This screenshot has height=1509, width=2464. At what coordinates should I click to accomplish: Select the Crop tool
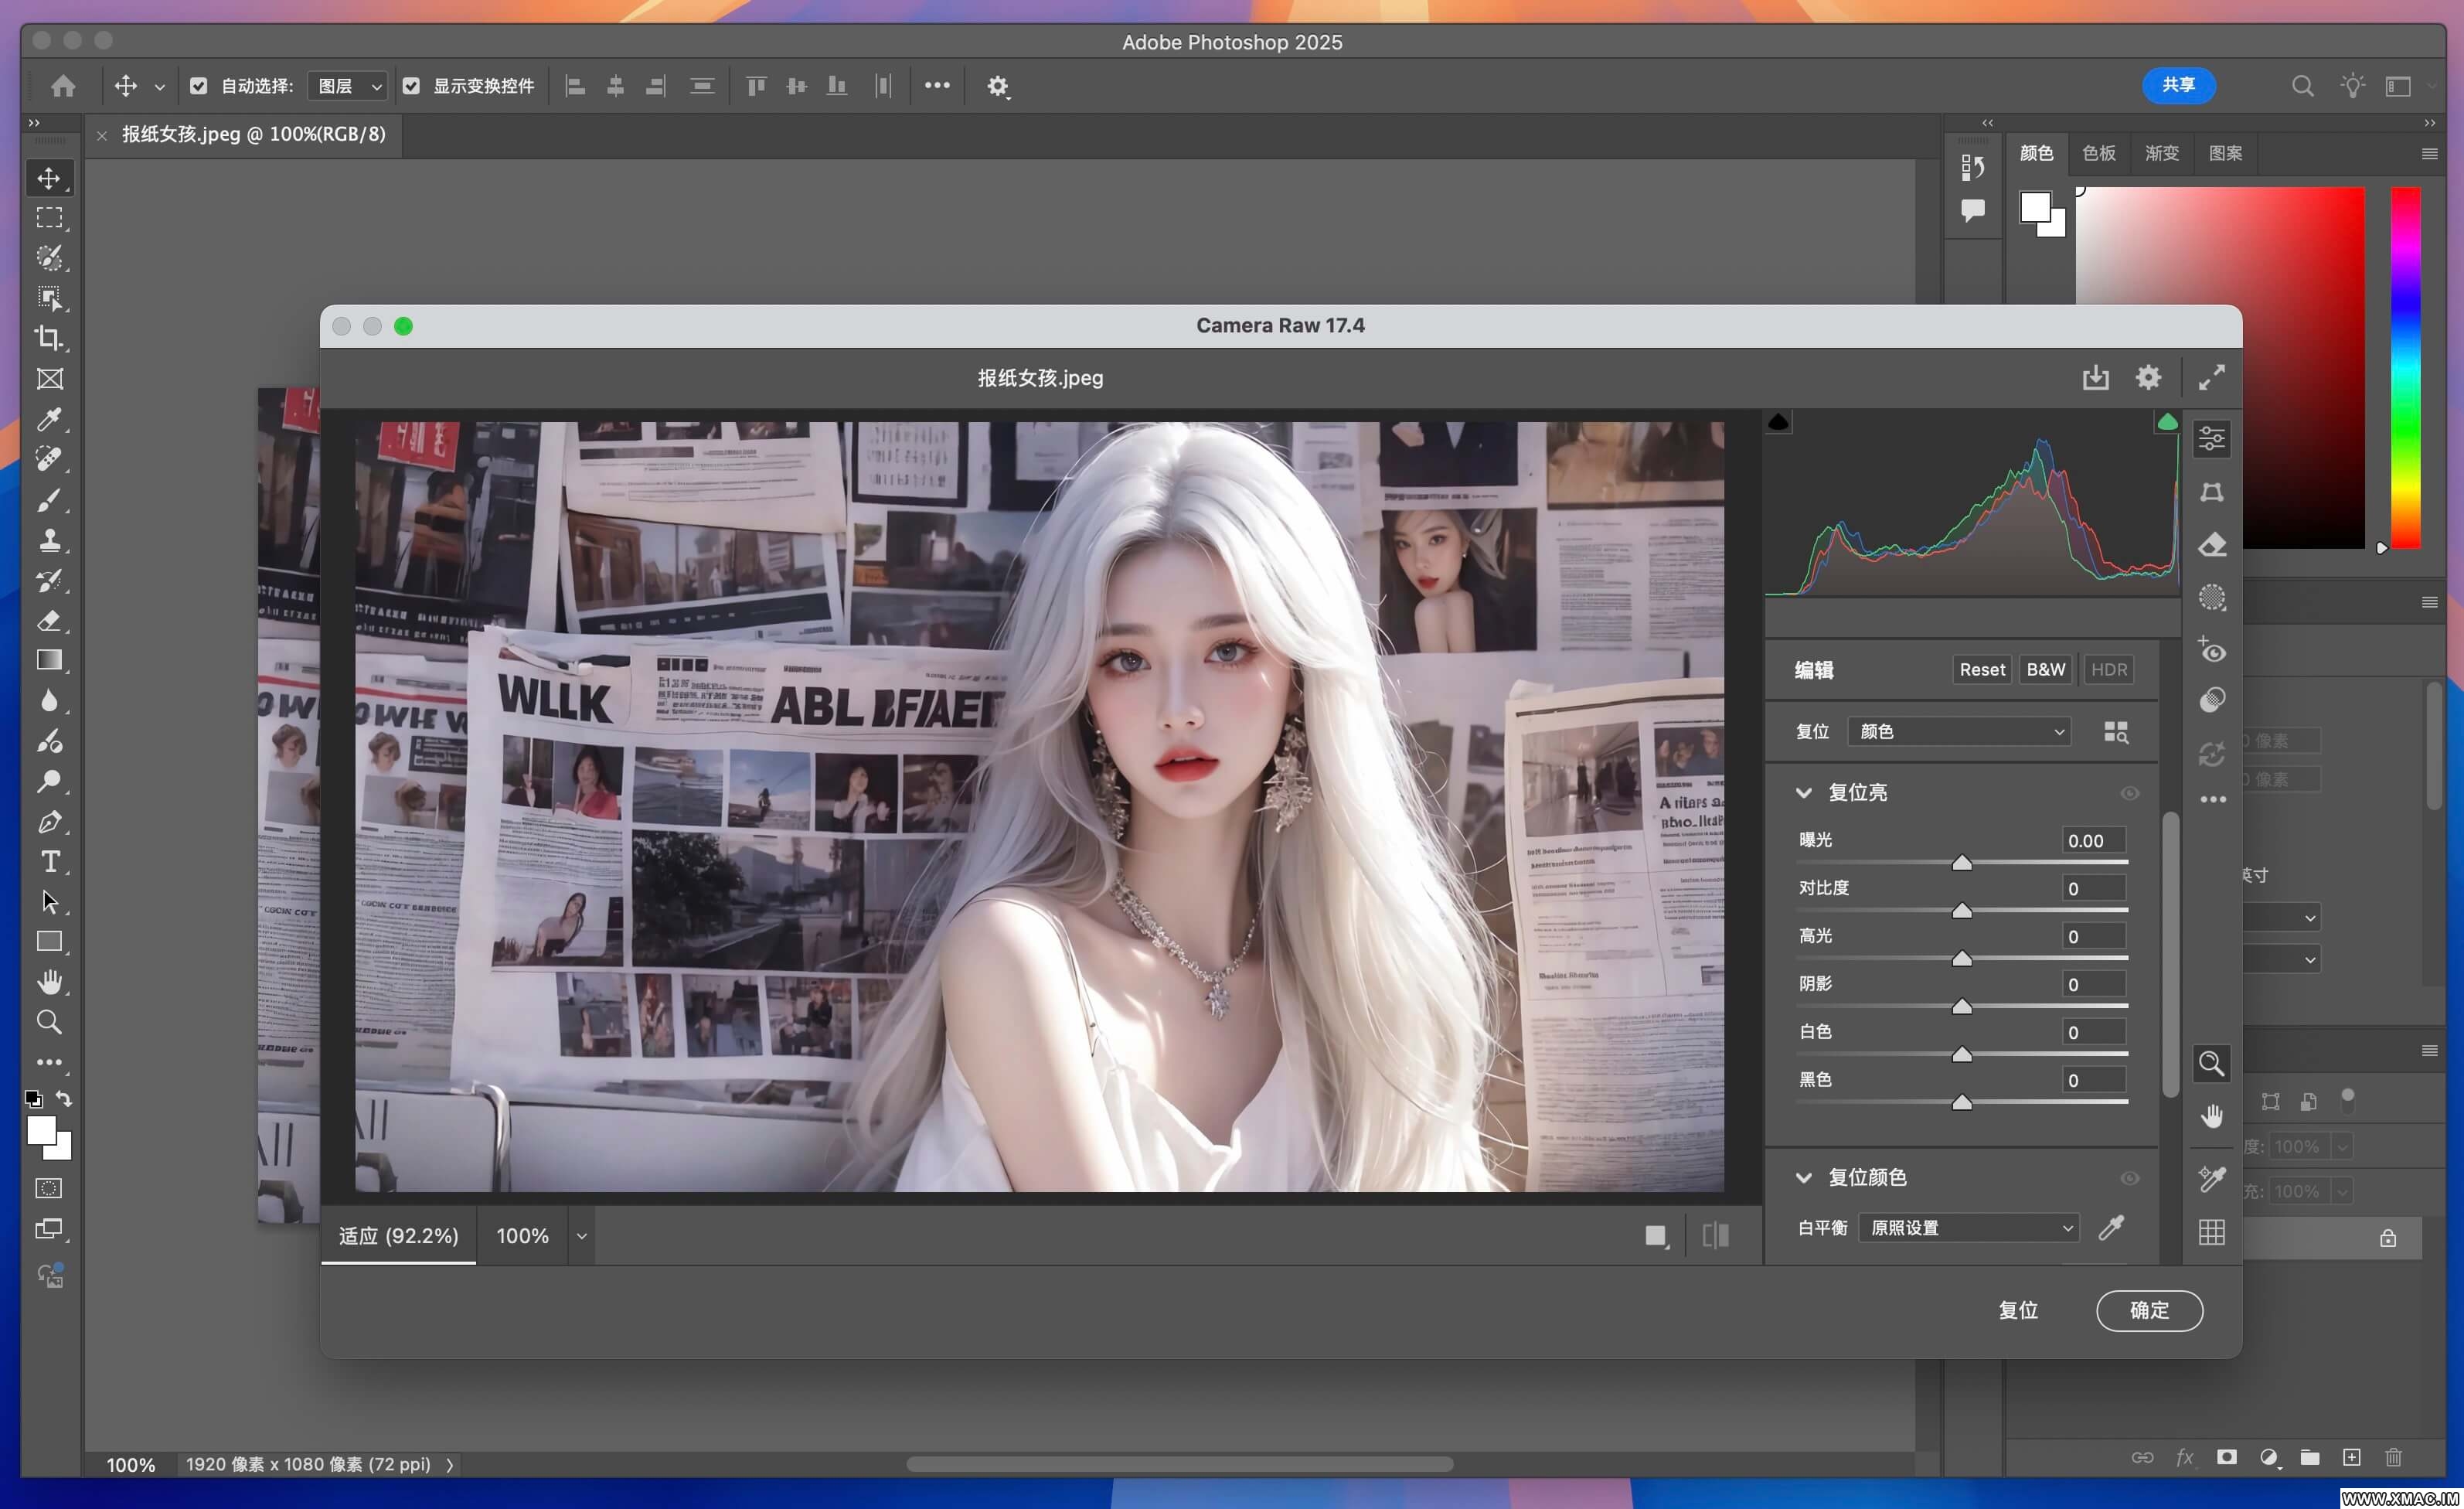point(49,338)
